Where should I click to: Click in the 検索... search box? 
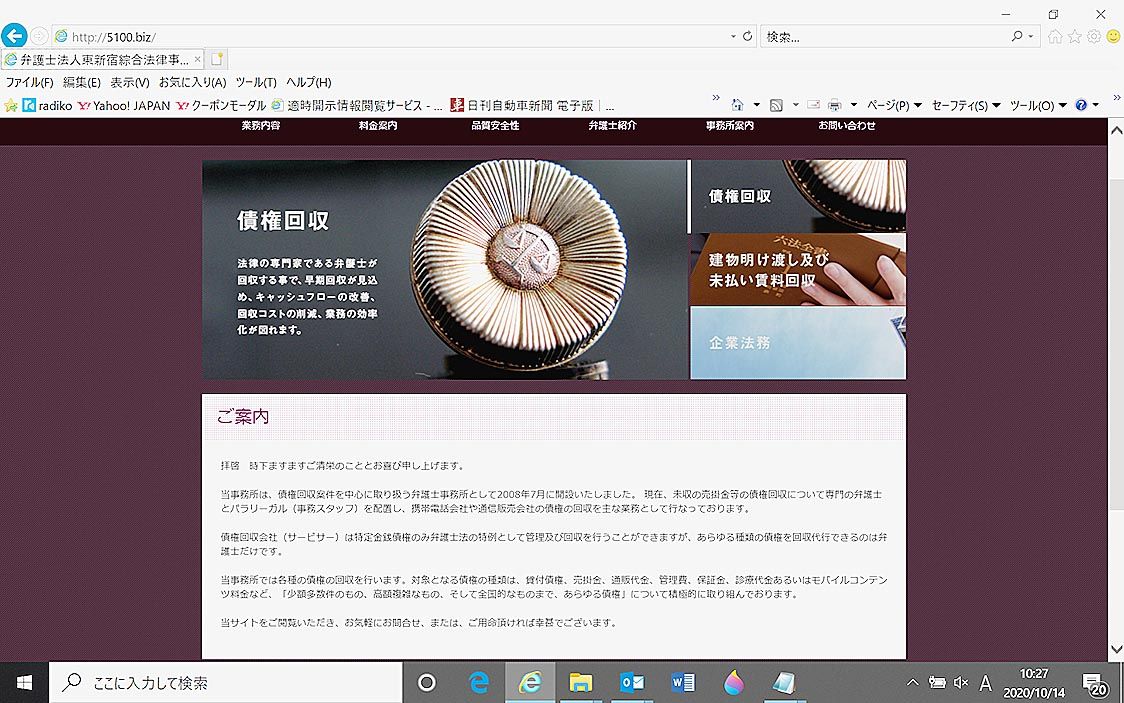click(x=885, y=36)
